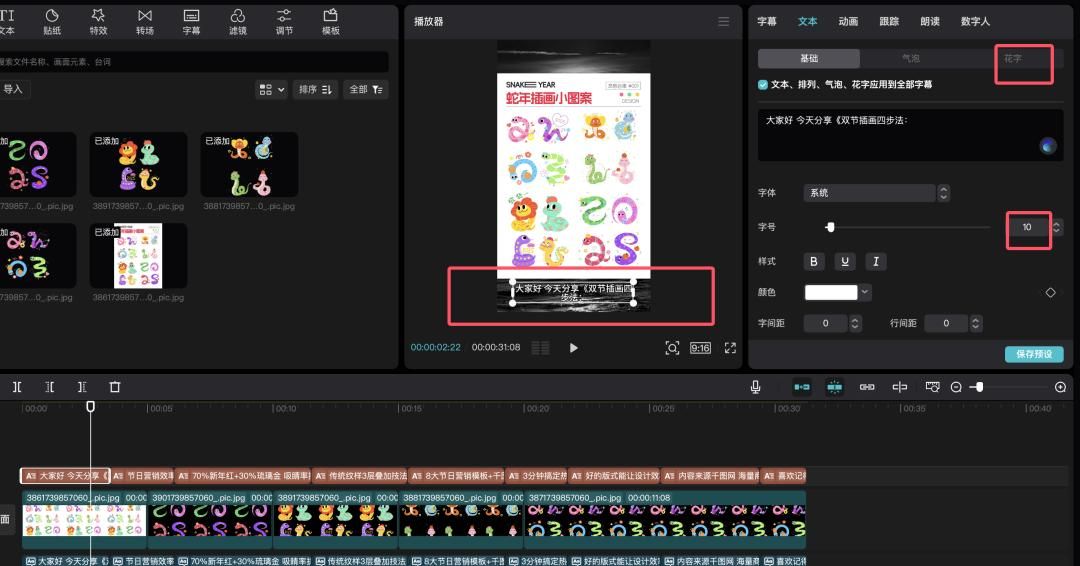
Task: Click the AI orb icon in the text box
Action: 1048,146
